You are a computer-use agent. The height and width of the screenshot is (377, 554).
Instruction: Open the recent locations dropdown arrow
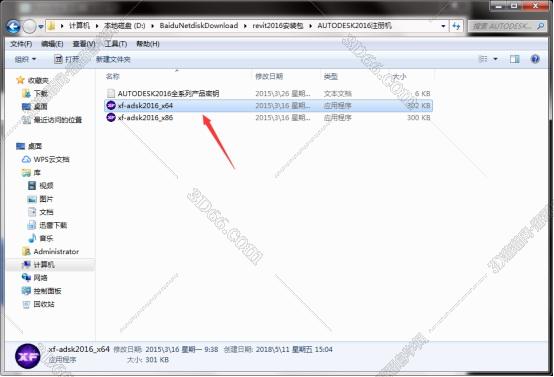click(41, 27)
